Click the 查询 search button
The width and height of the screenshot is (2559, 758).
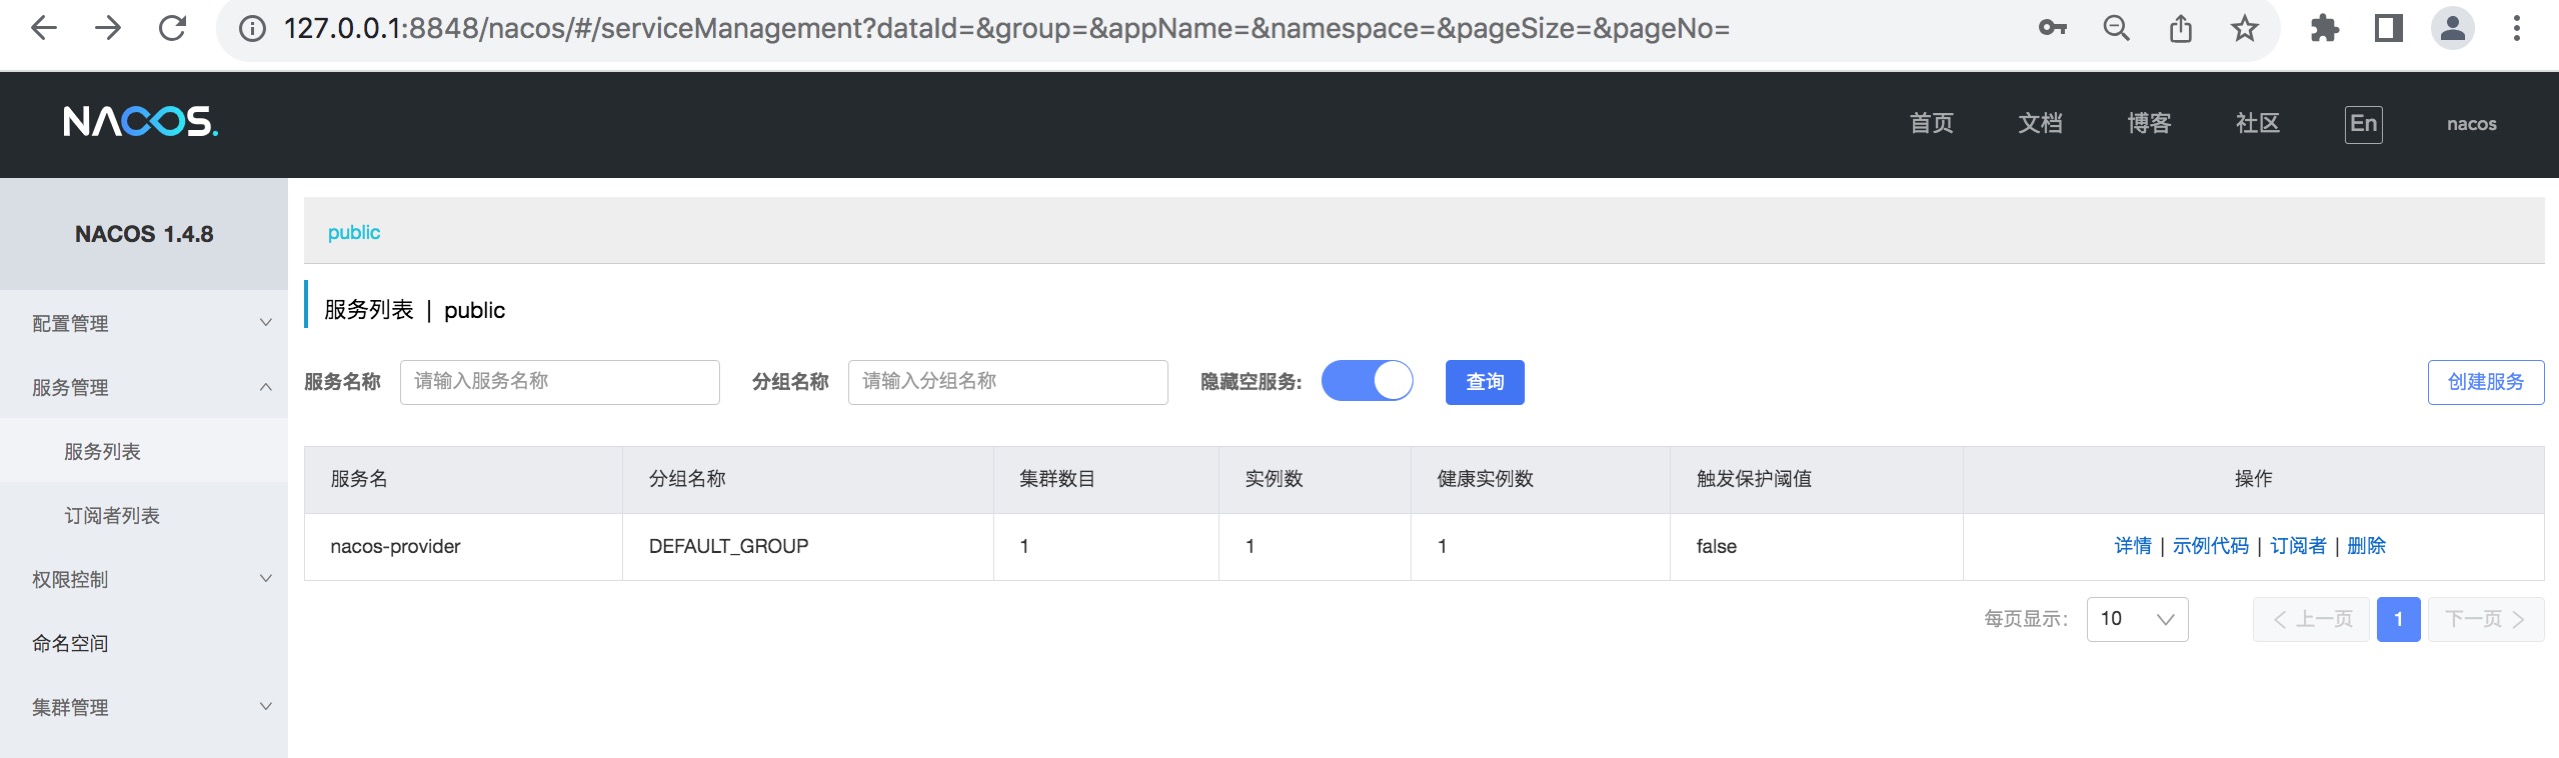[1484, 382]
